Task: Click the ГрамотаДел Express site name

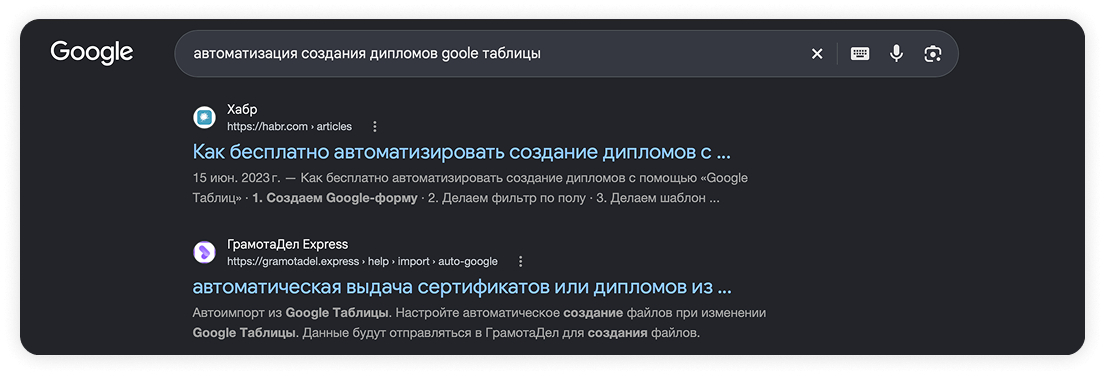Action: coord(287,244)
